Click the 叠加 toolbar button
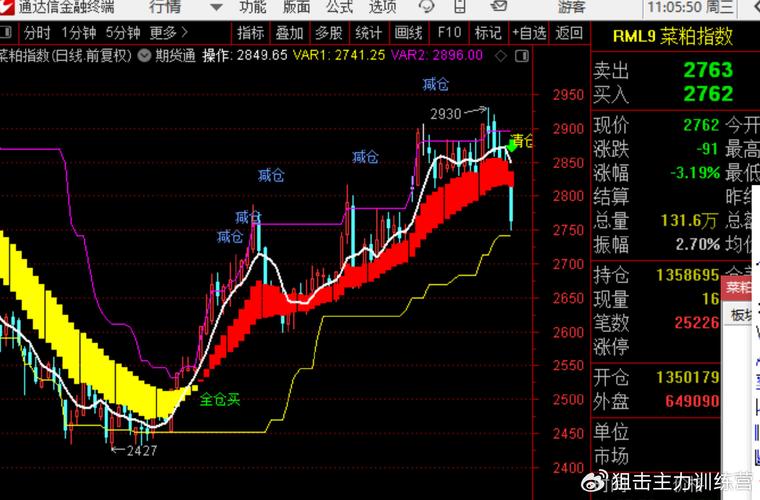This screenshot has width=760, height=500. (289, 33)
